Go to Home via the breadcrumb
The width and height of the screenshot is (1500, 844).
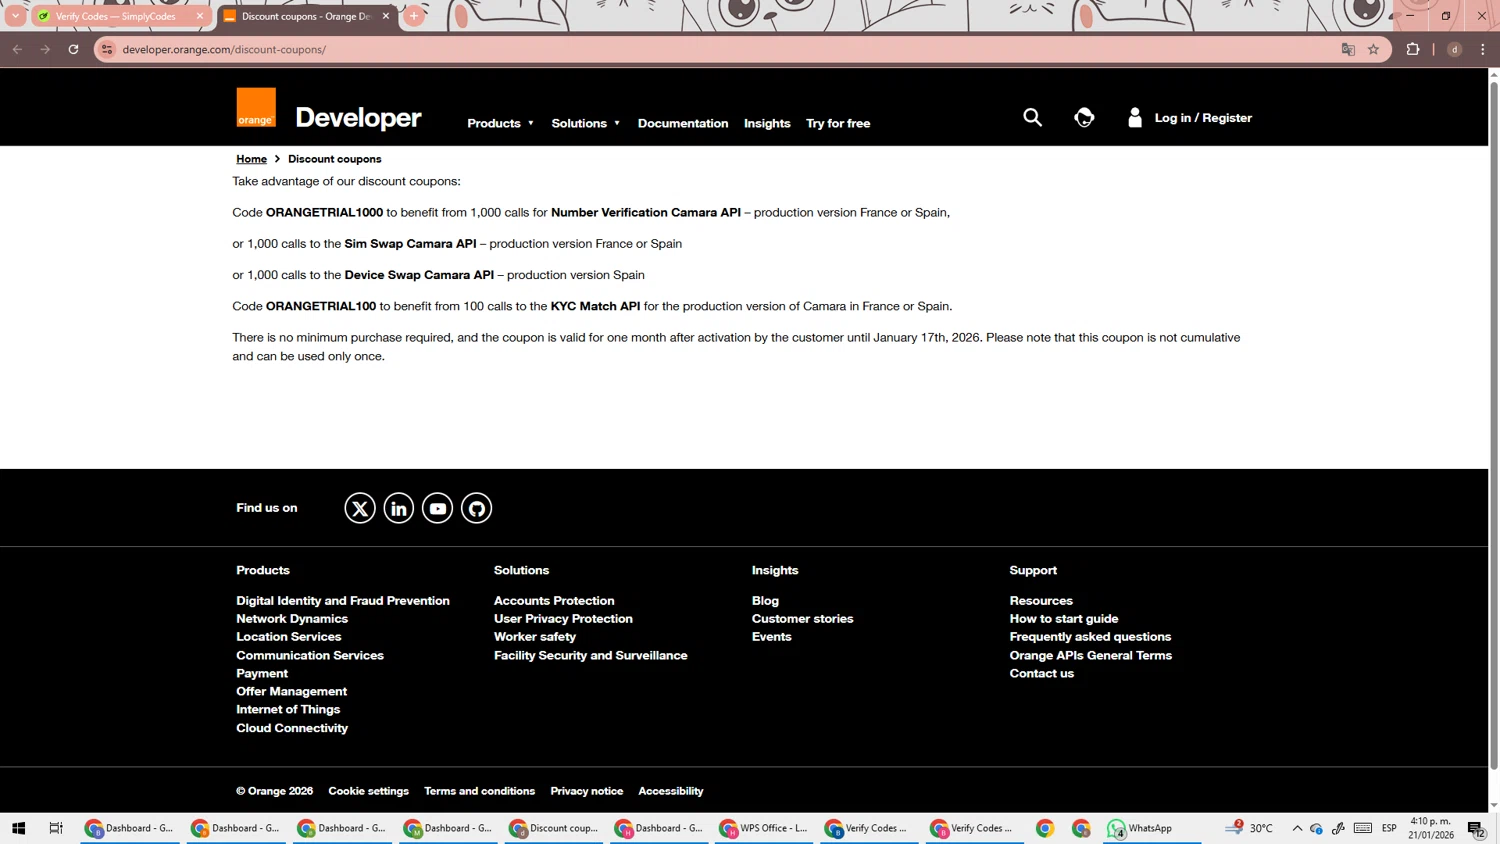click(251, 159)
